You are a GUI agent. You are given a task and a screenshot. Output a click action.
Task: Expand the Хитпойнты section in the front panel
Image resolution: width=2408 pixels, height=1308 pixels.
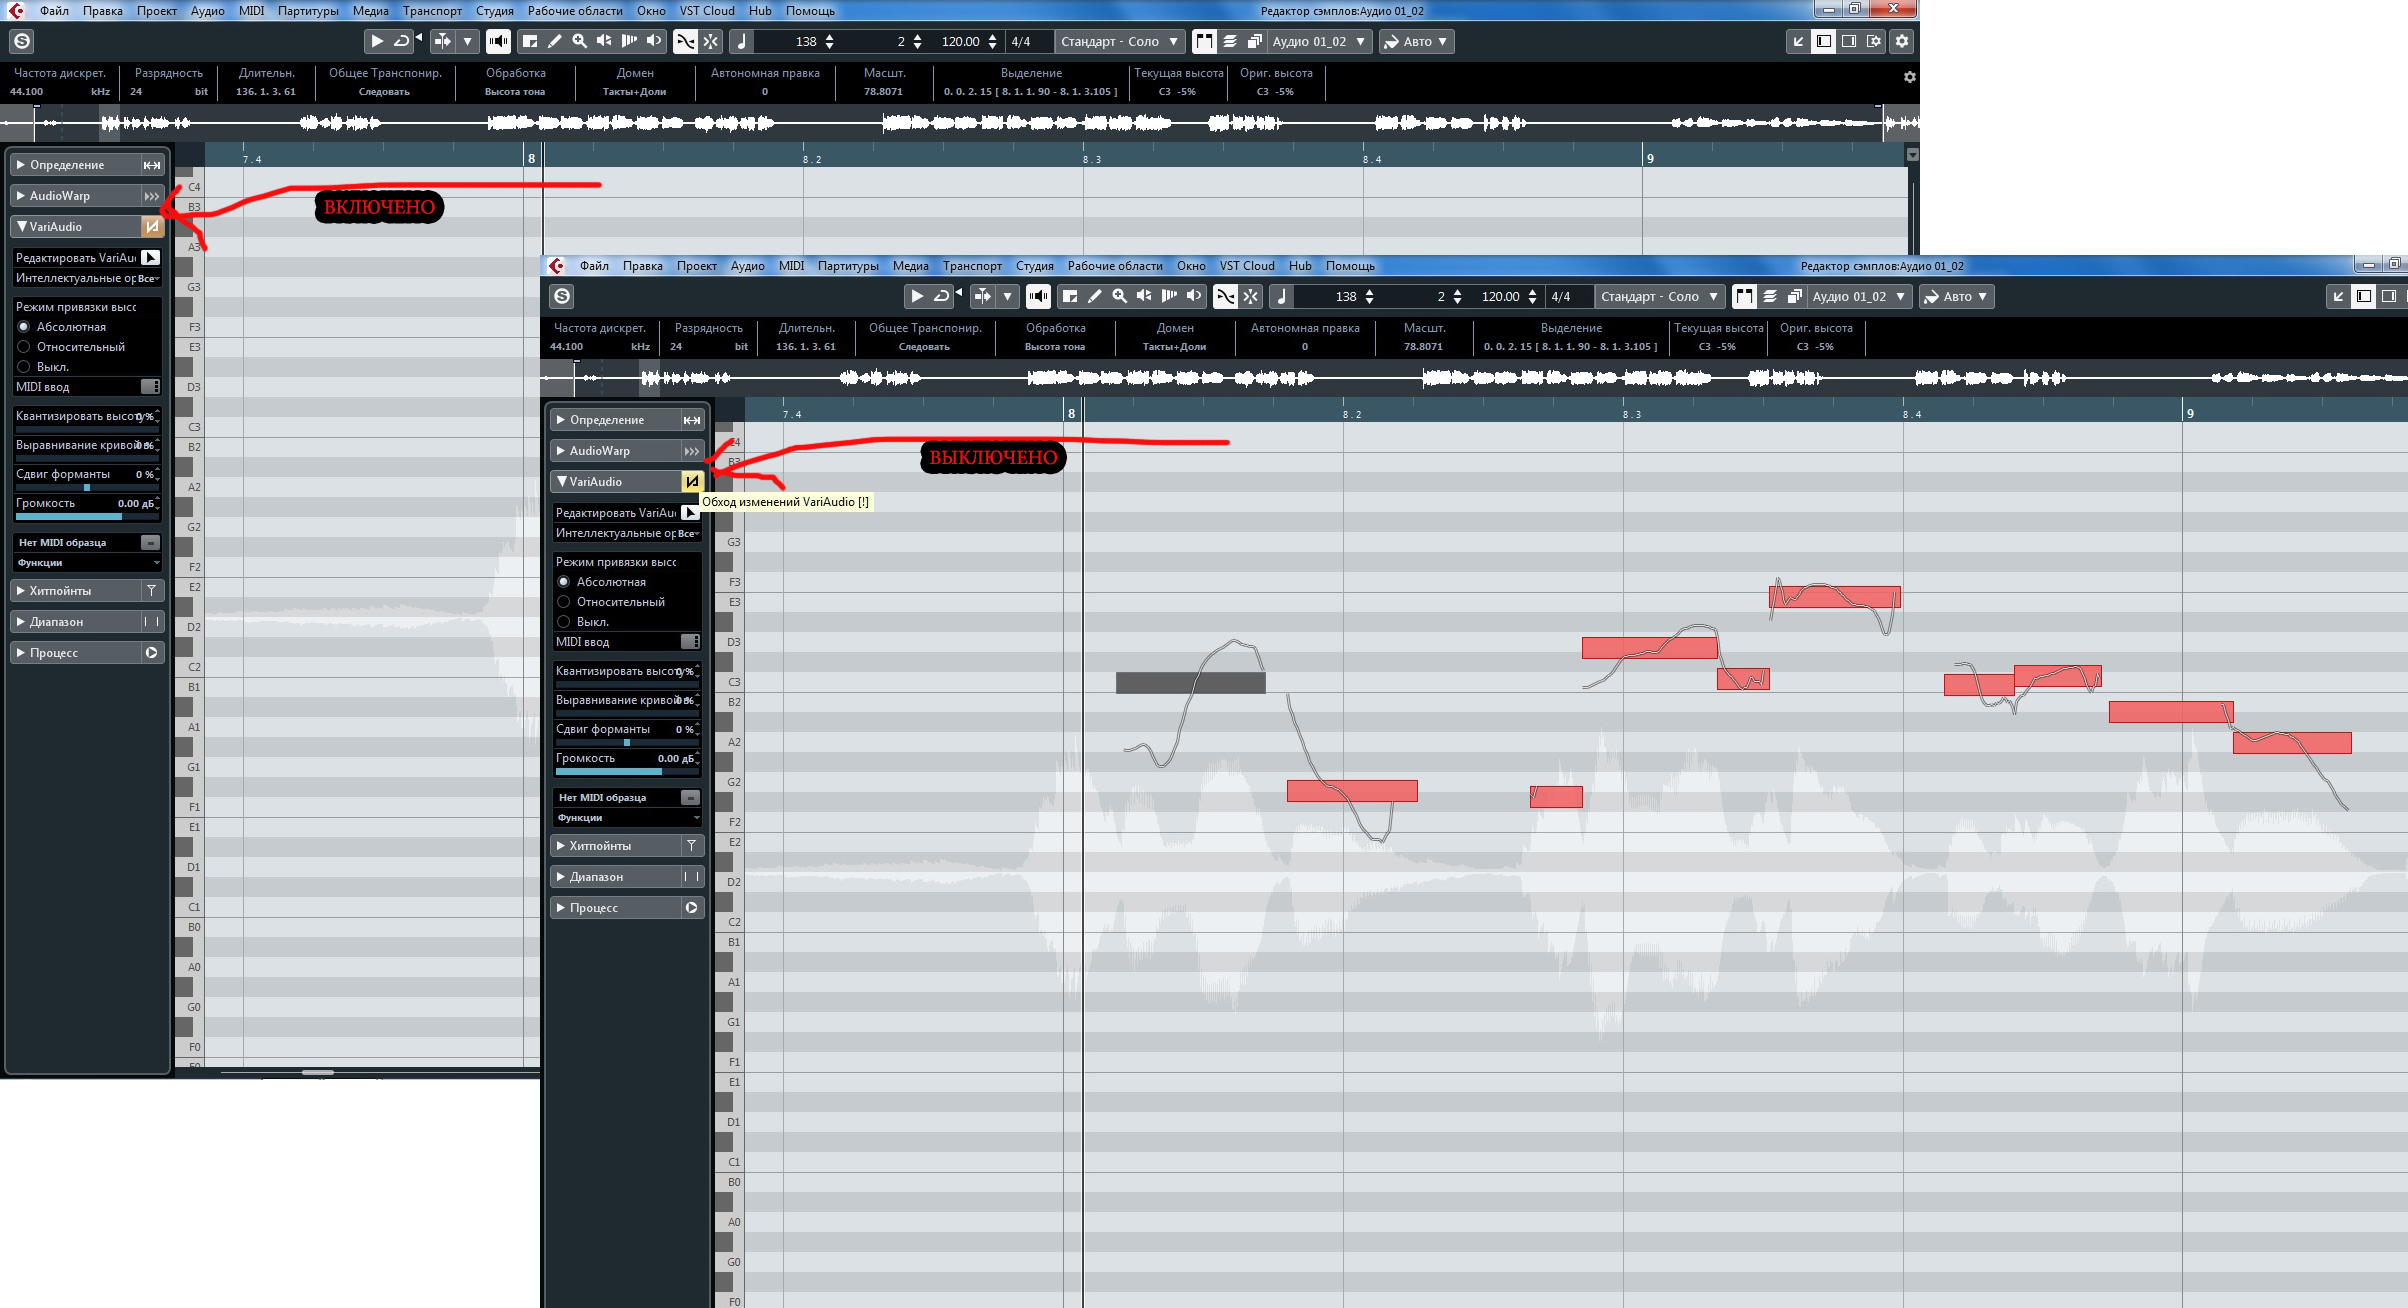click(600, 846)
